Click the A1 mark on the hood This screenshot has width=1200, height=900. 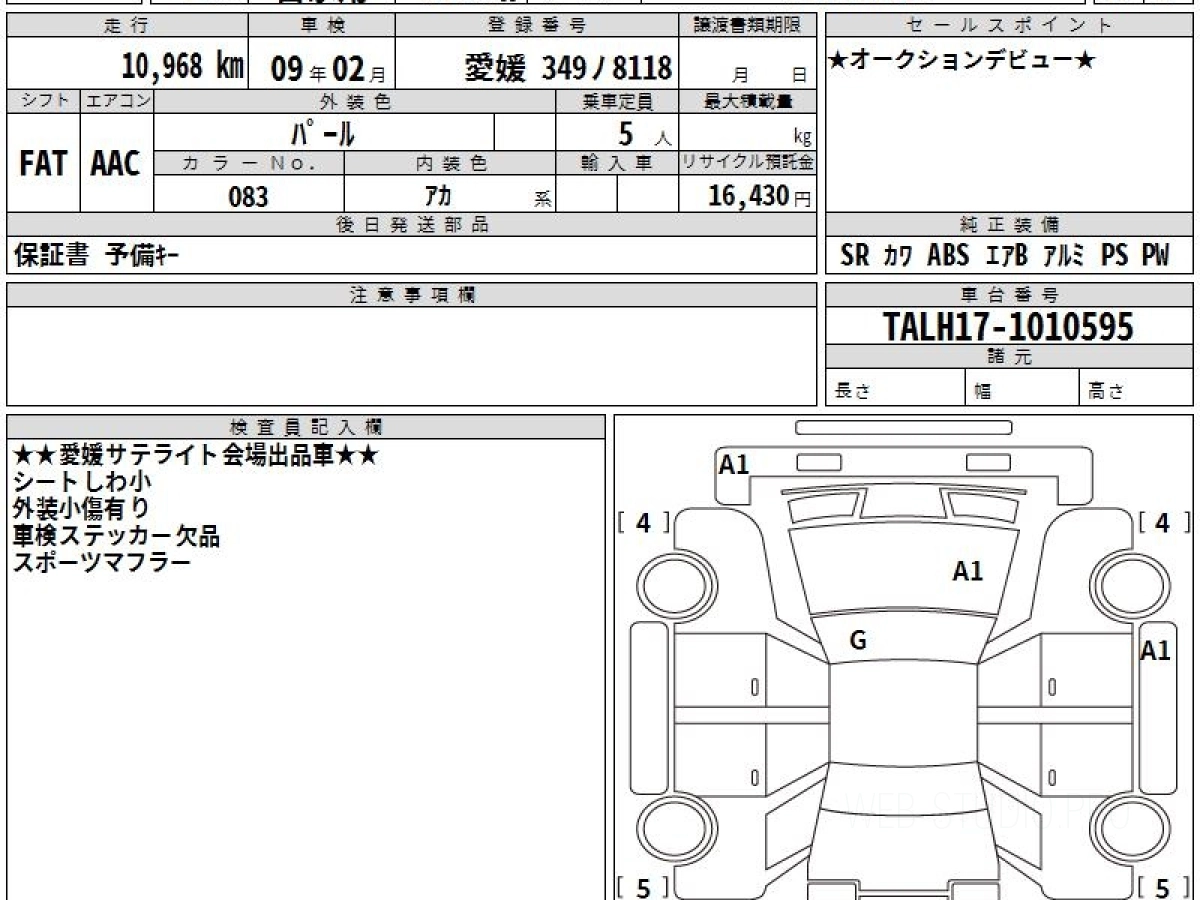click(967, 571)
